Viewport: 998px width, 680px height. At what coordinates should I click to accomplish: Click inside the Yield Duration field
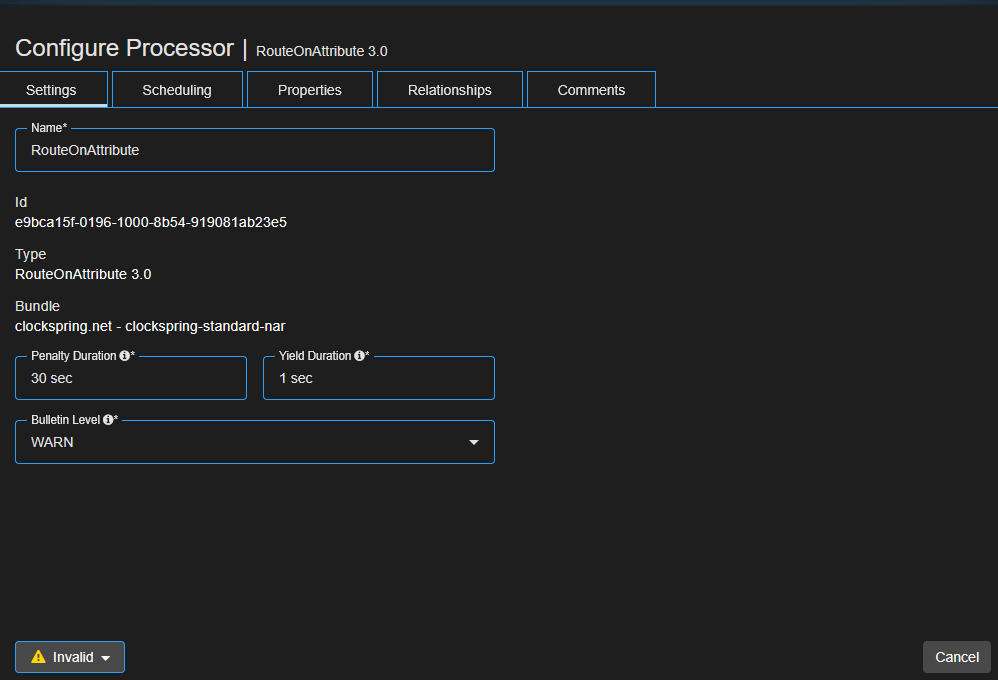tap(378, 378)
